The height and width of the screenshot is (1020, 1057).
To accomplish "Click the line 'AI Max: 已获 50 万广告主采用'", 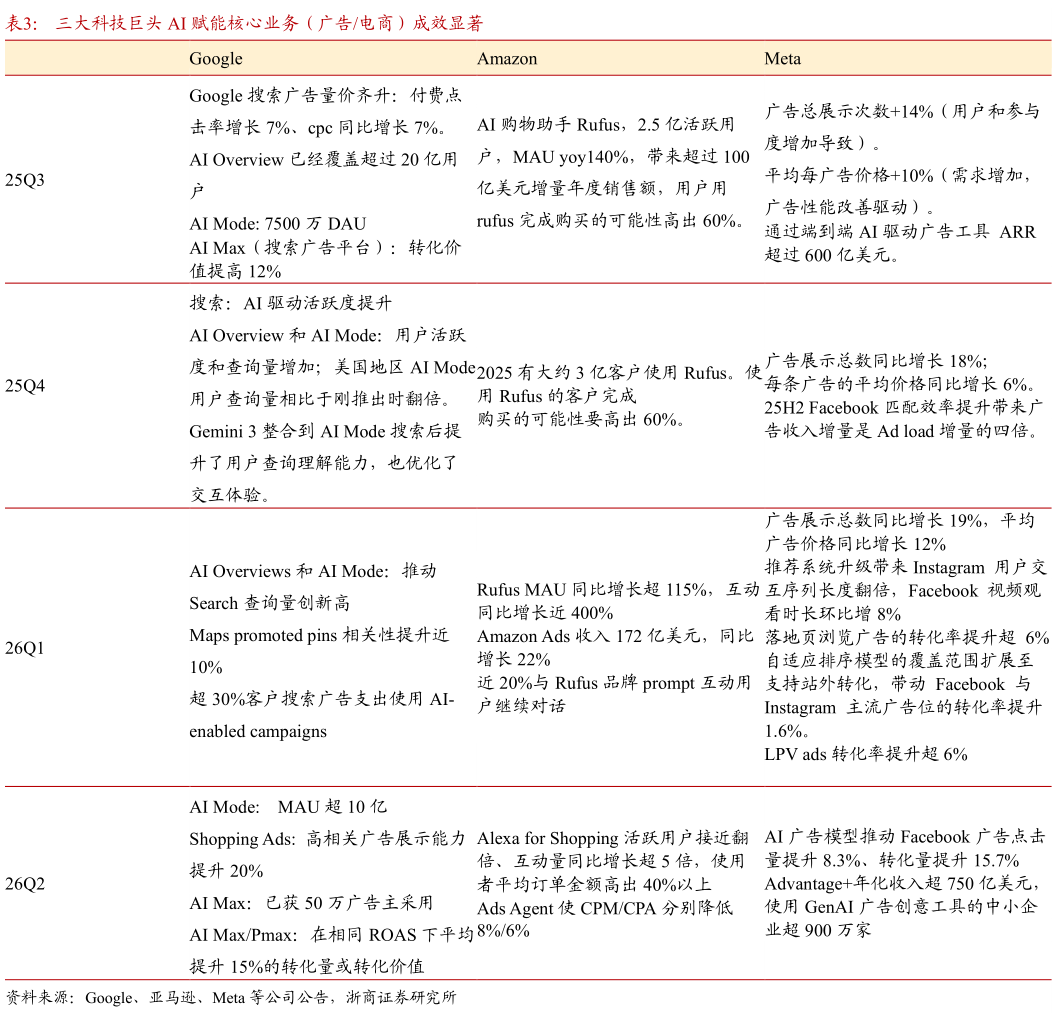I will pyautogui.click(x=311, y=903).
